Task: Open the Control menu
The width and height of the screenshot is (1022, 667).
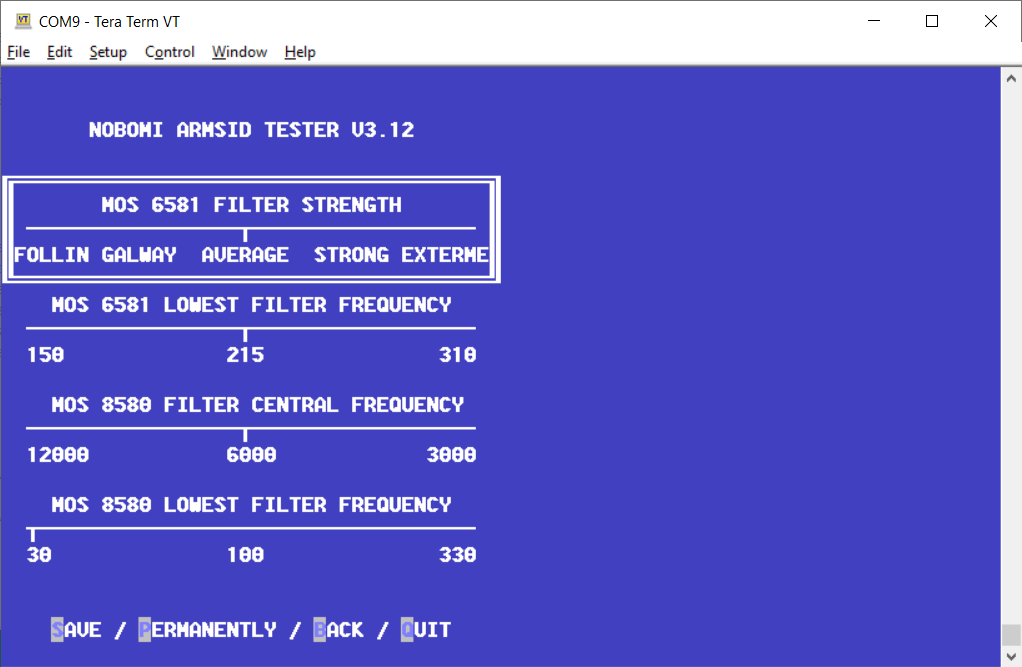Action: [x=169, y=52]
